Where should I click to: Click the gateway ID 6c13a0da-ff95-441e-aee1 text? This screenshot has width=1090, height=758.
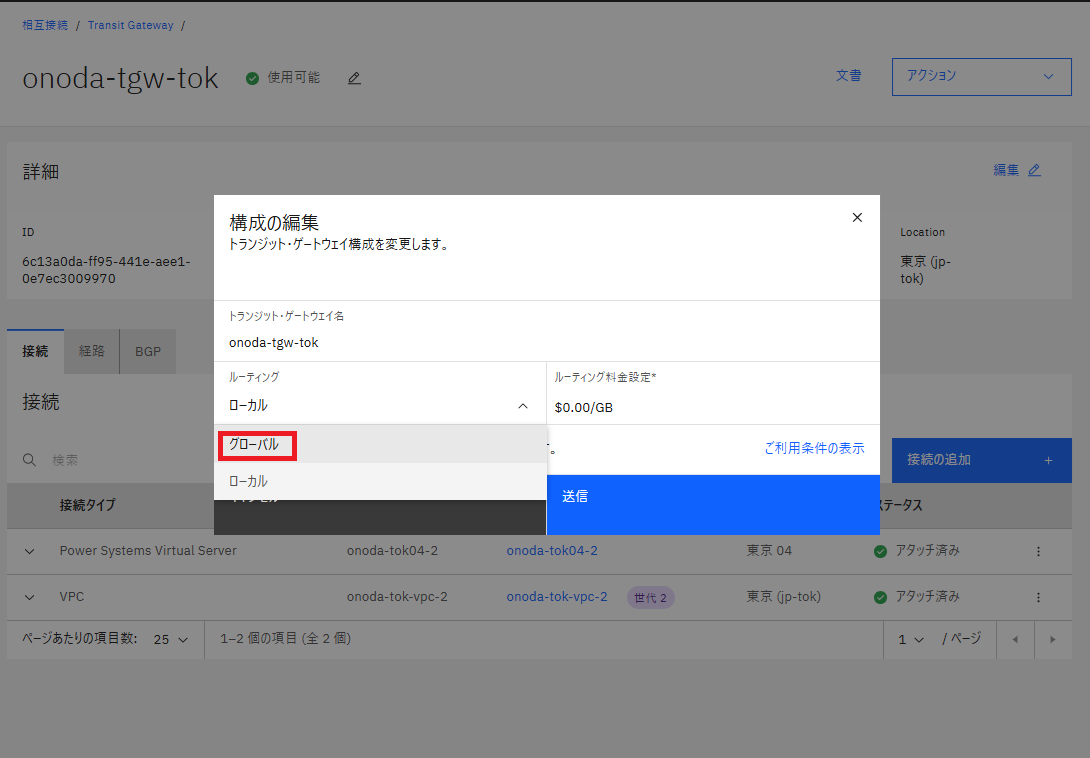106,270
